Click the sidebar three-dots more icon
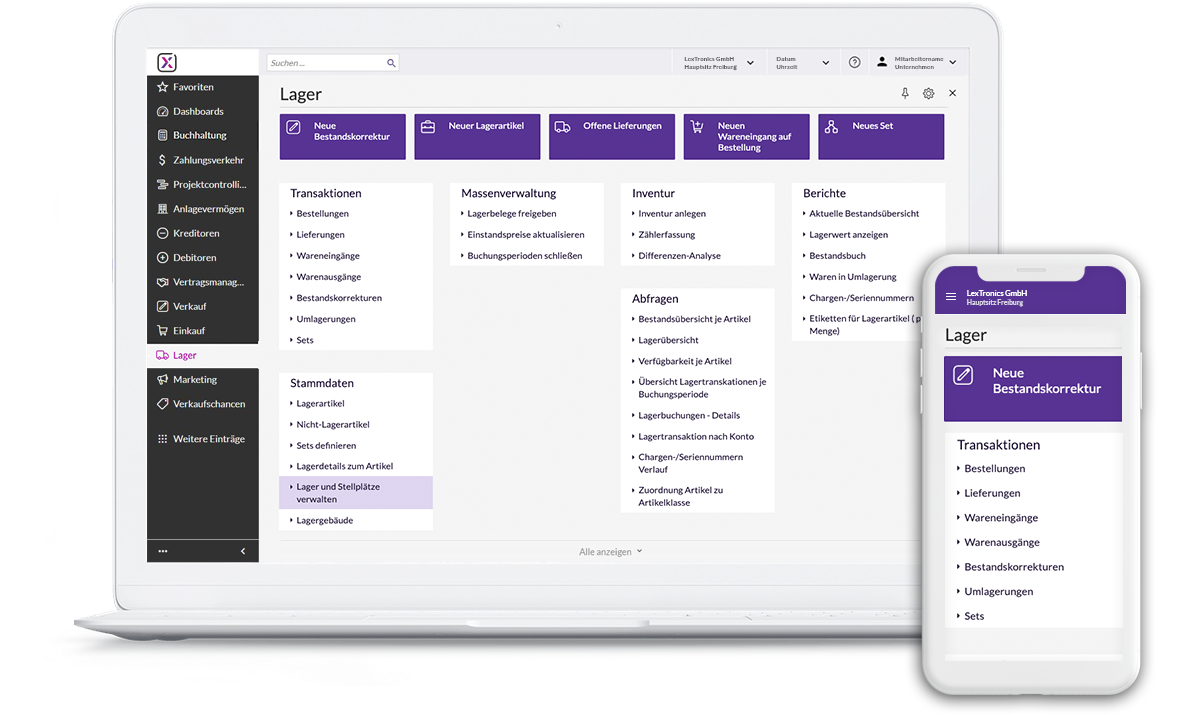This screenshot has width=1200, height=715. point(163,551)
